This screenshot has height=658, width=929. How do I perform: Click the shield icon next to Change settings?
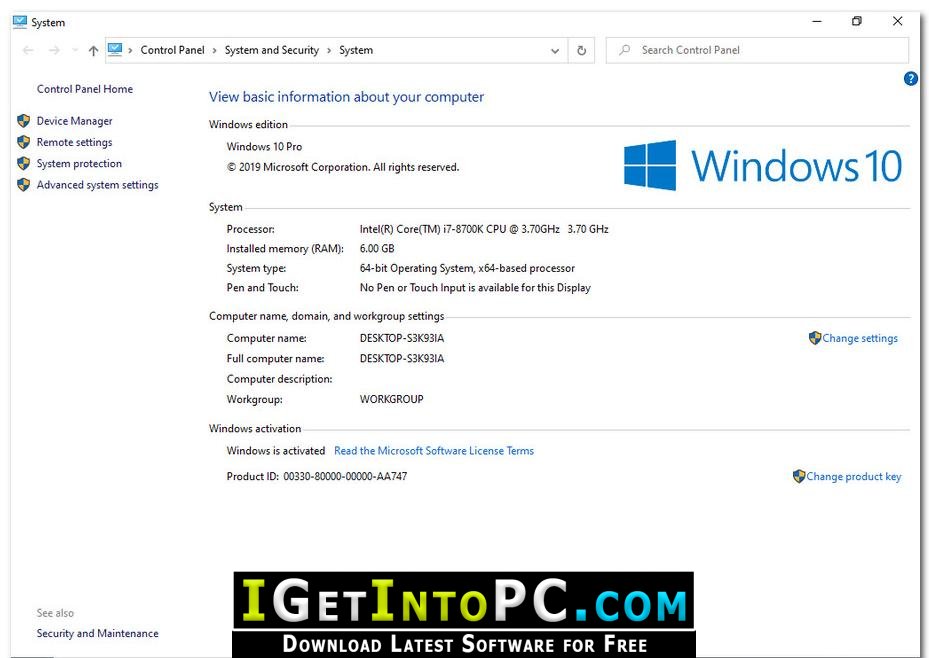pyautogui.click(x=815, y=338)
